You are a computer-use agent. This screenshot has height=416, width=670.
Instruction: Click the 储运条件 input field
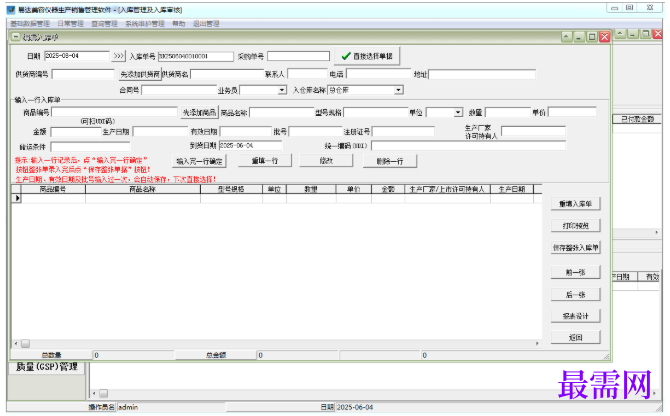pos(90,147)
